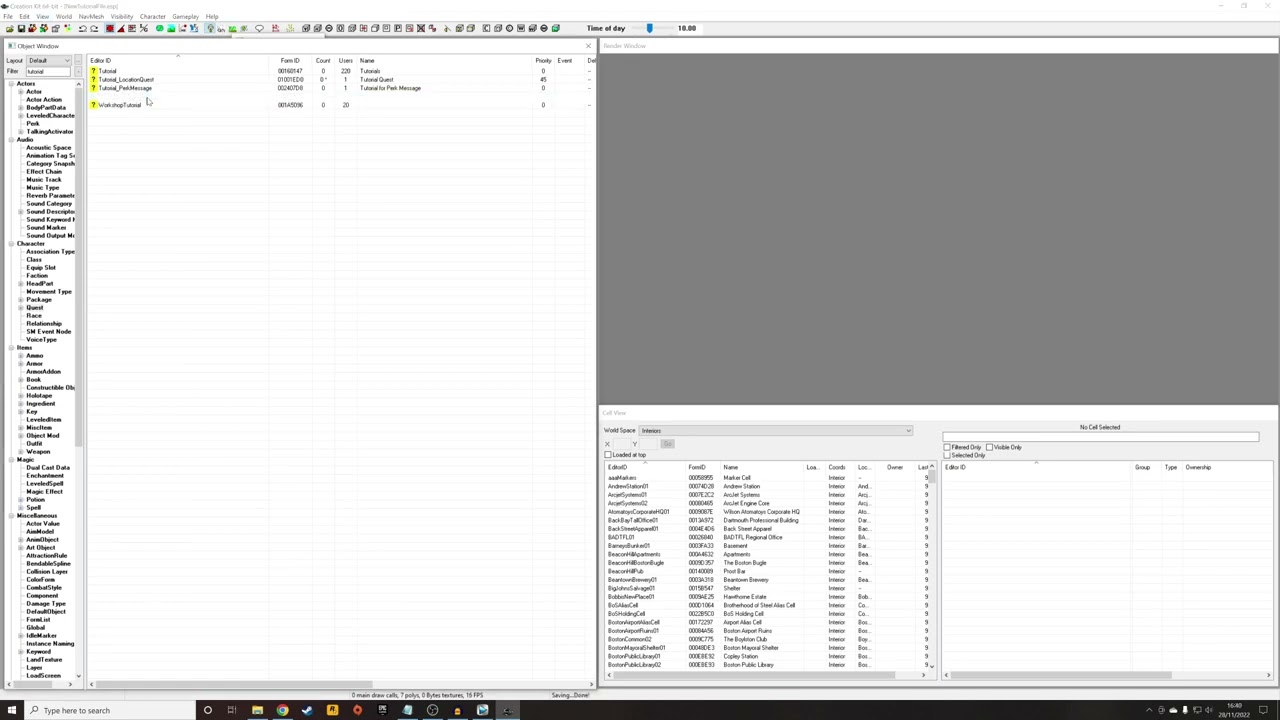
Task: Open the File menu
Action: coord(8,17)
